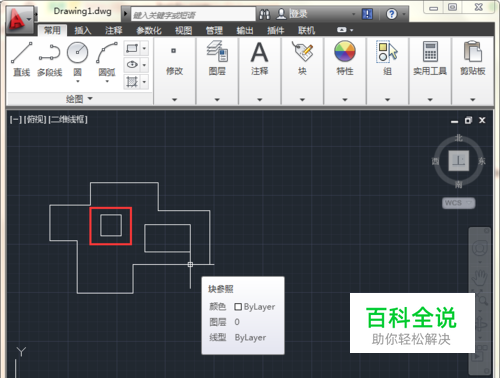Expand the rectangle tool dropdown arrow

coord(144,49)
